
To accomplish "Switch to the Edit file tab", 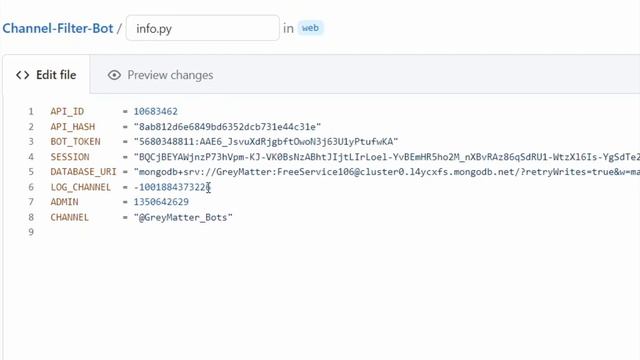I will click(46, 75).
